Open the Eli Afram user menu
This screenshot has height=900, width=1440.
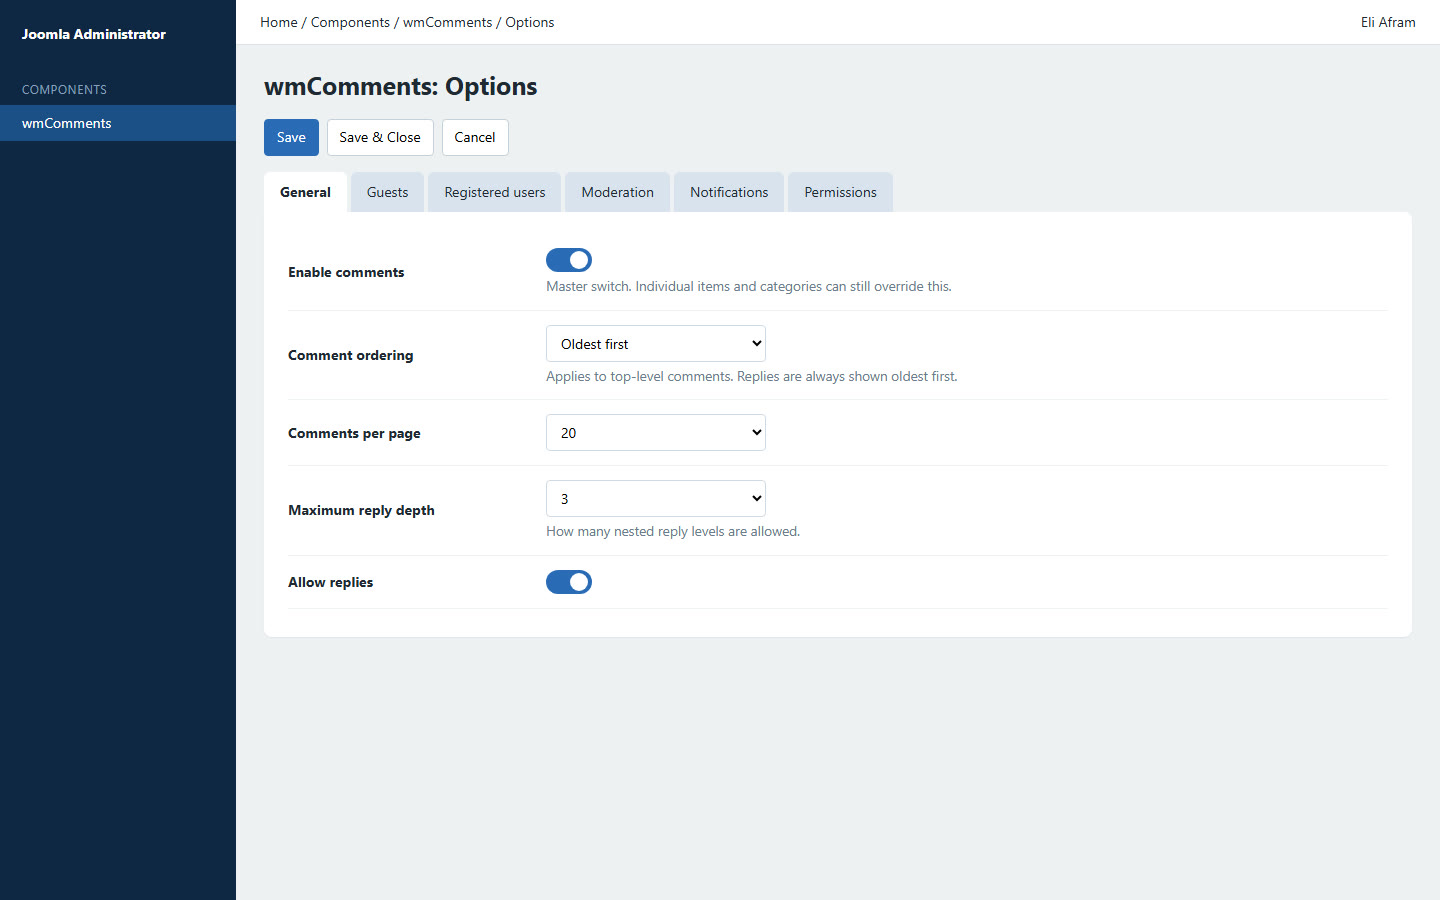[1388, 22]
